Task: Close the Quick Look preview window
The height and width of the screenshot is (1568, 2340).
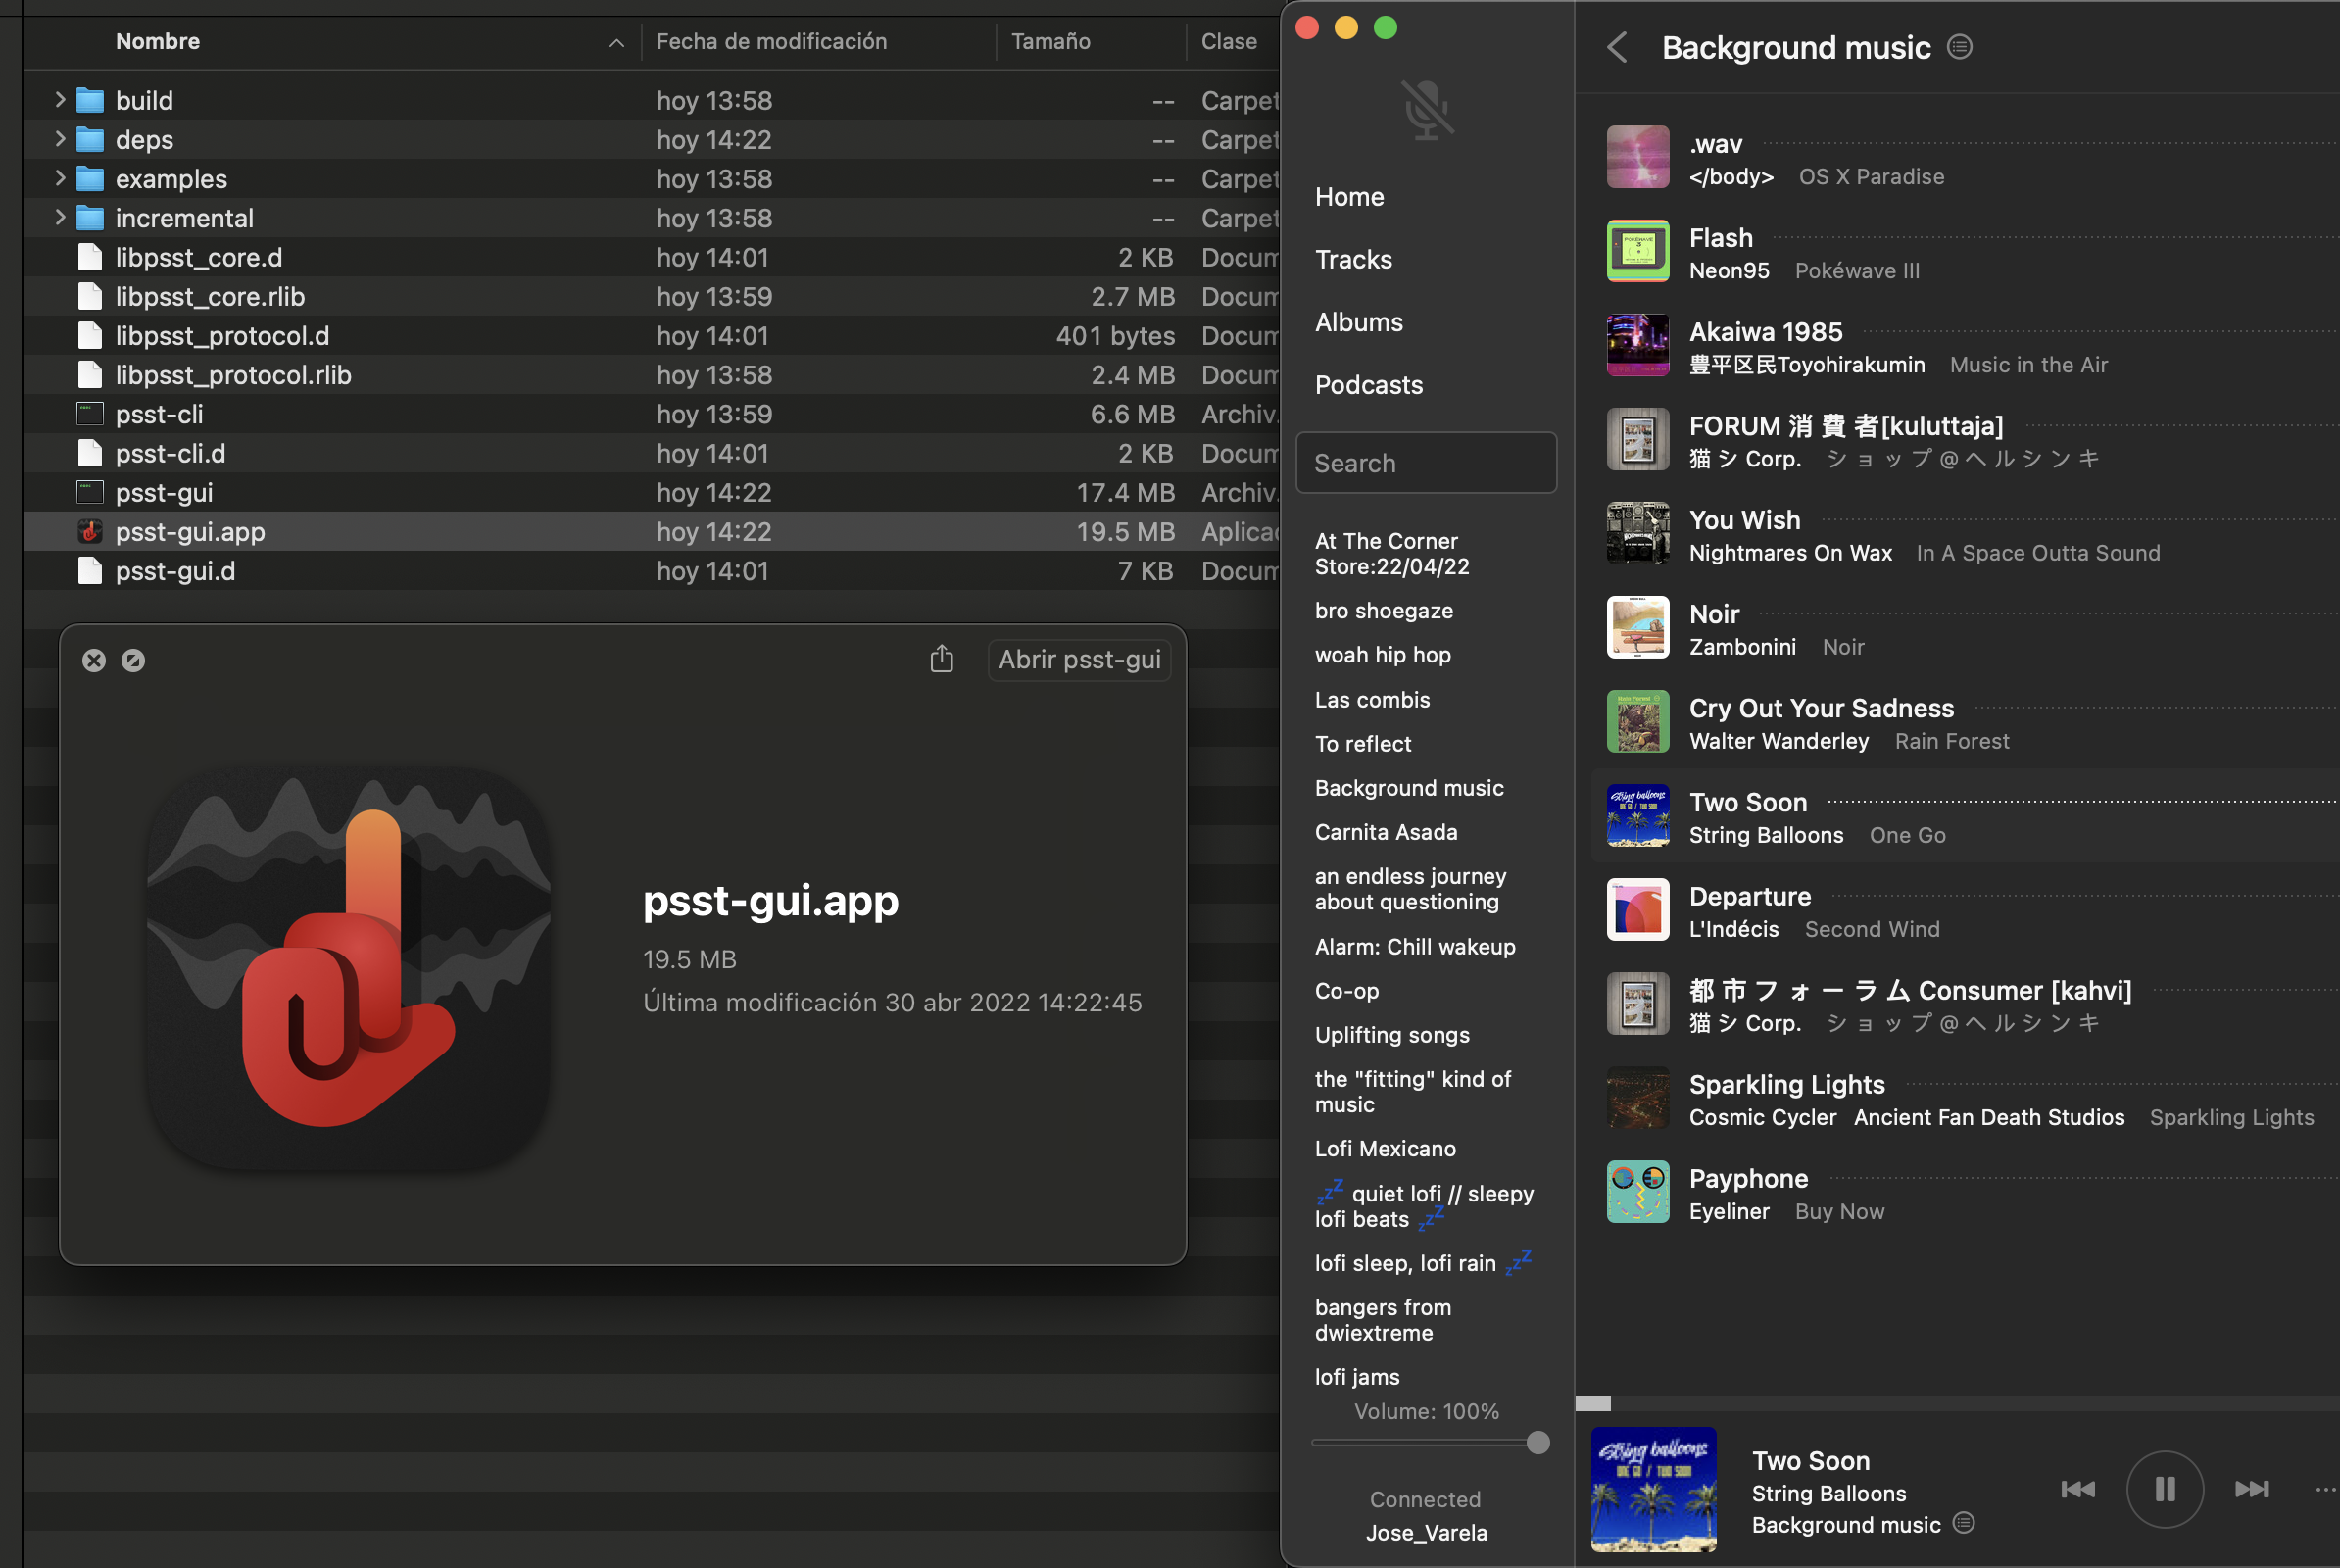Action: [94, 660]
